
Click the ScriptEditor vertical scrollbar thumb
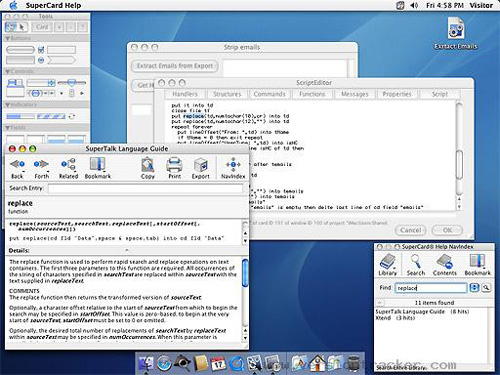(459, 165)
